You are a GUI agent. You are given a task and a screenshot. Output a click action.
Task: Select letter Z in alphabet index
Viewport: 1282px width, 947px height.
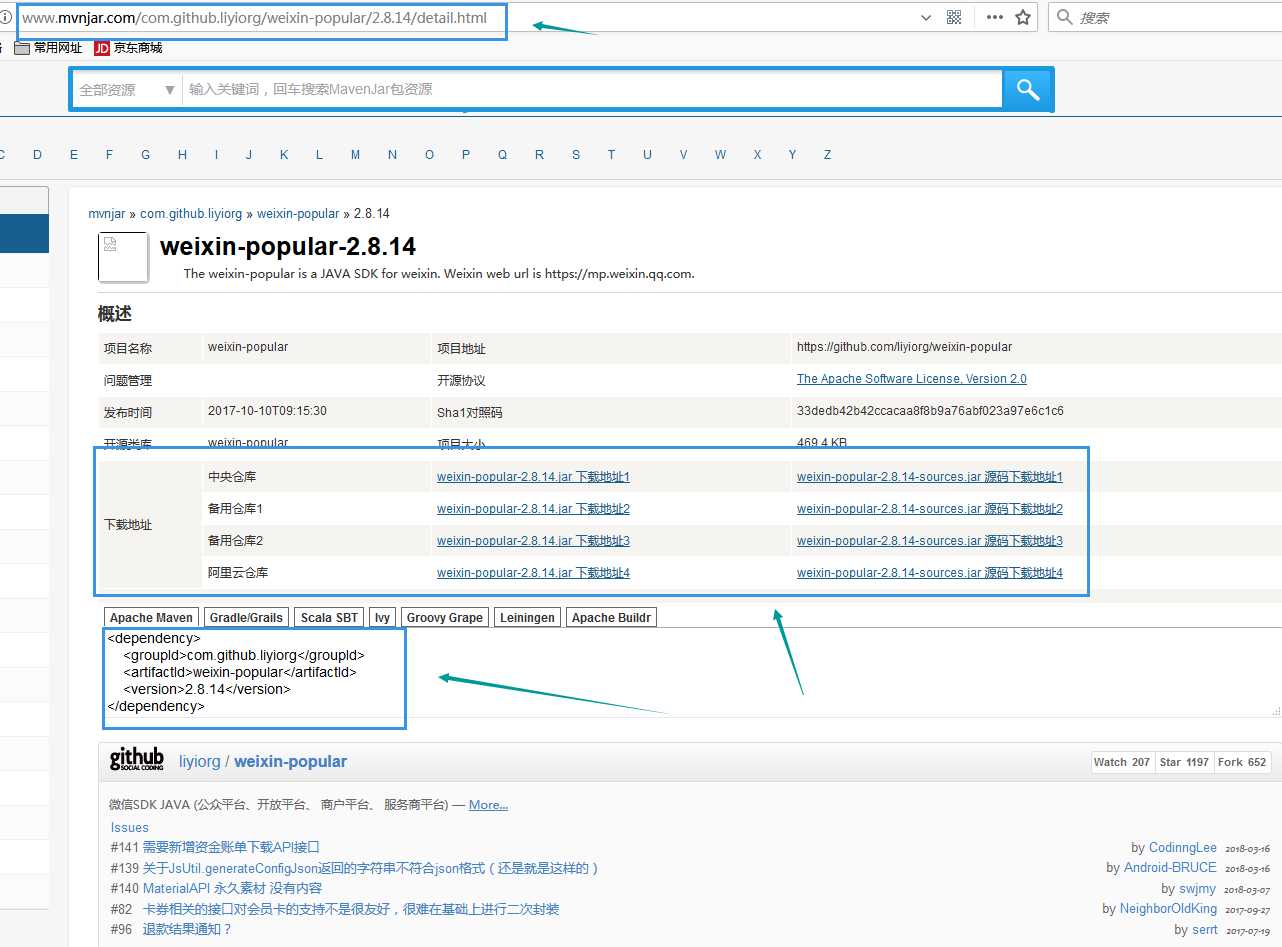pyautogui.click(x=827, y=155)
